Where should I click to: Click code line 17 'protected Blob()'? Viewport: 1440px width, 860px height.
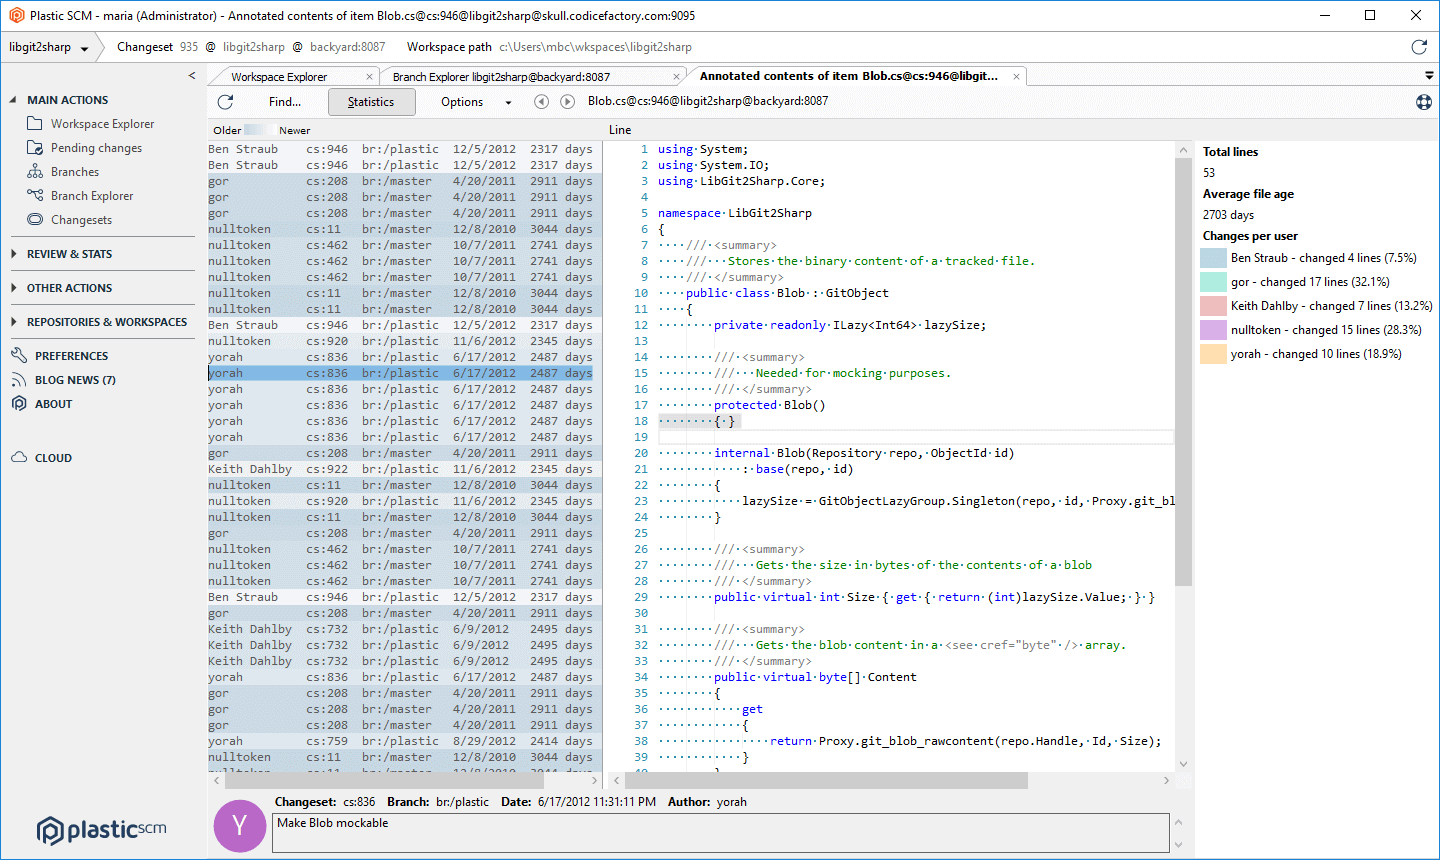click(770, 405)
